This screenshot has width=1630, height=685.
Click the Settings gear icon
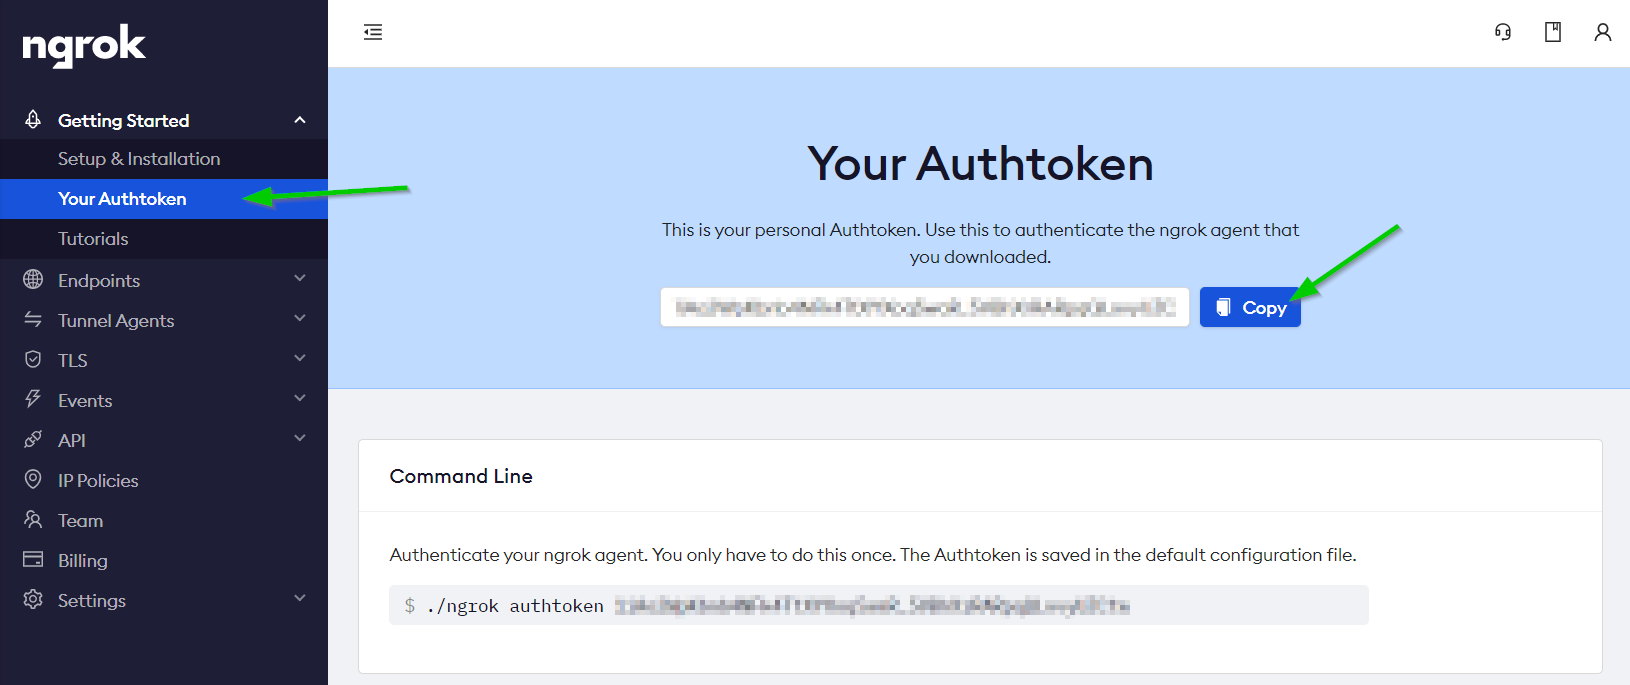coord(33,599)
